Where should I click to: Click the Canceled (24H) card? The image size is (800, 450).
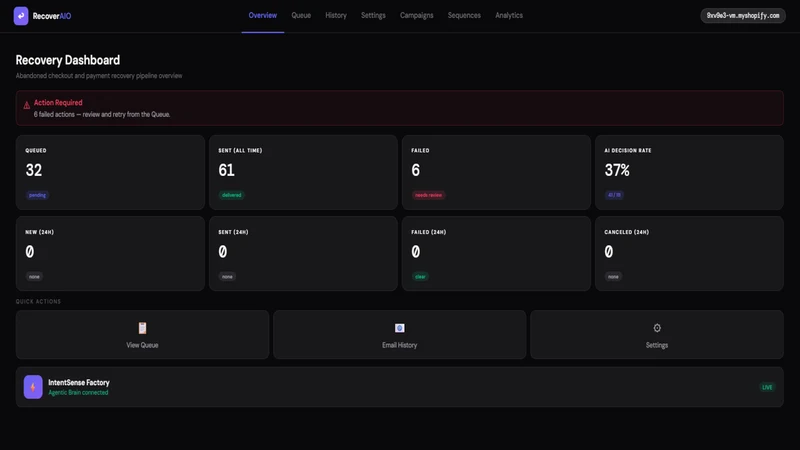pos(689,254)
